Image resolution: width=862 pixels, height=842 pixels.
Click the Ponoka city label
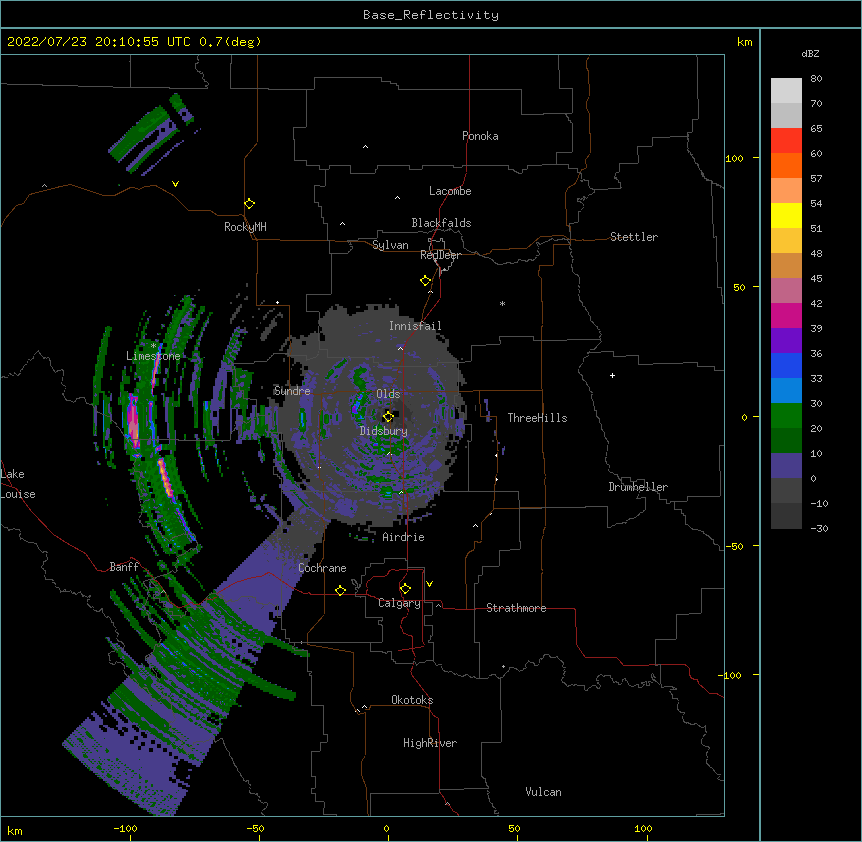point(480,136)
